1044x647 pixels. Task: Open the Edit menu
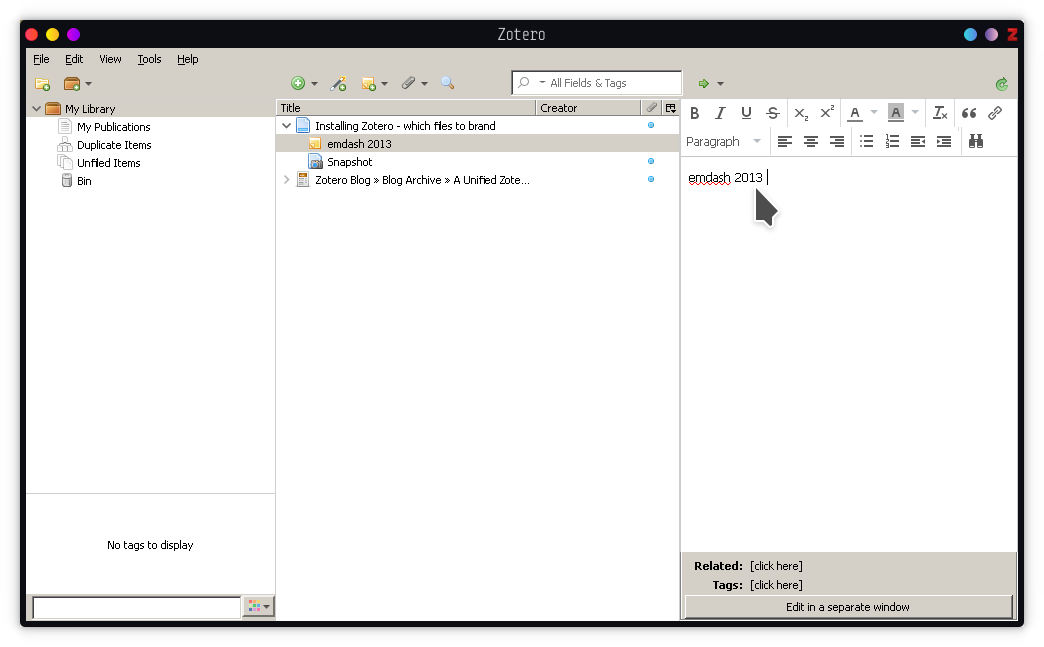[x=74, y=59]
